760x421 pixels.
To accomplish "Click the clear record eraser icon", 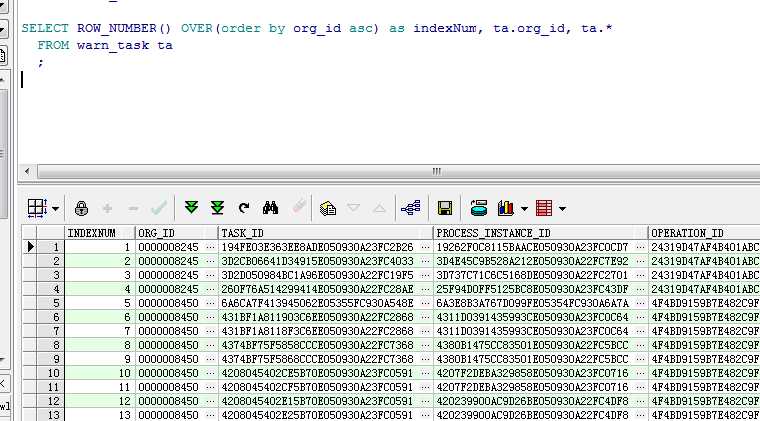I will [x=299, y=207].
